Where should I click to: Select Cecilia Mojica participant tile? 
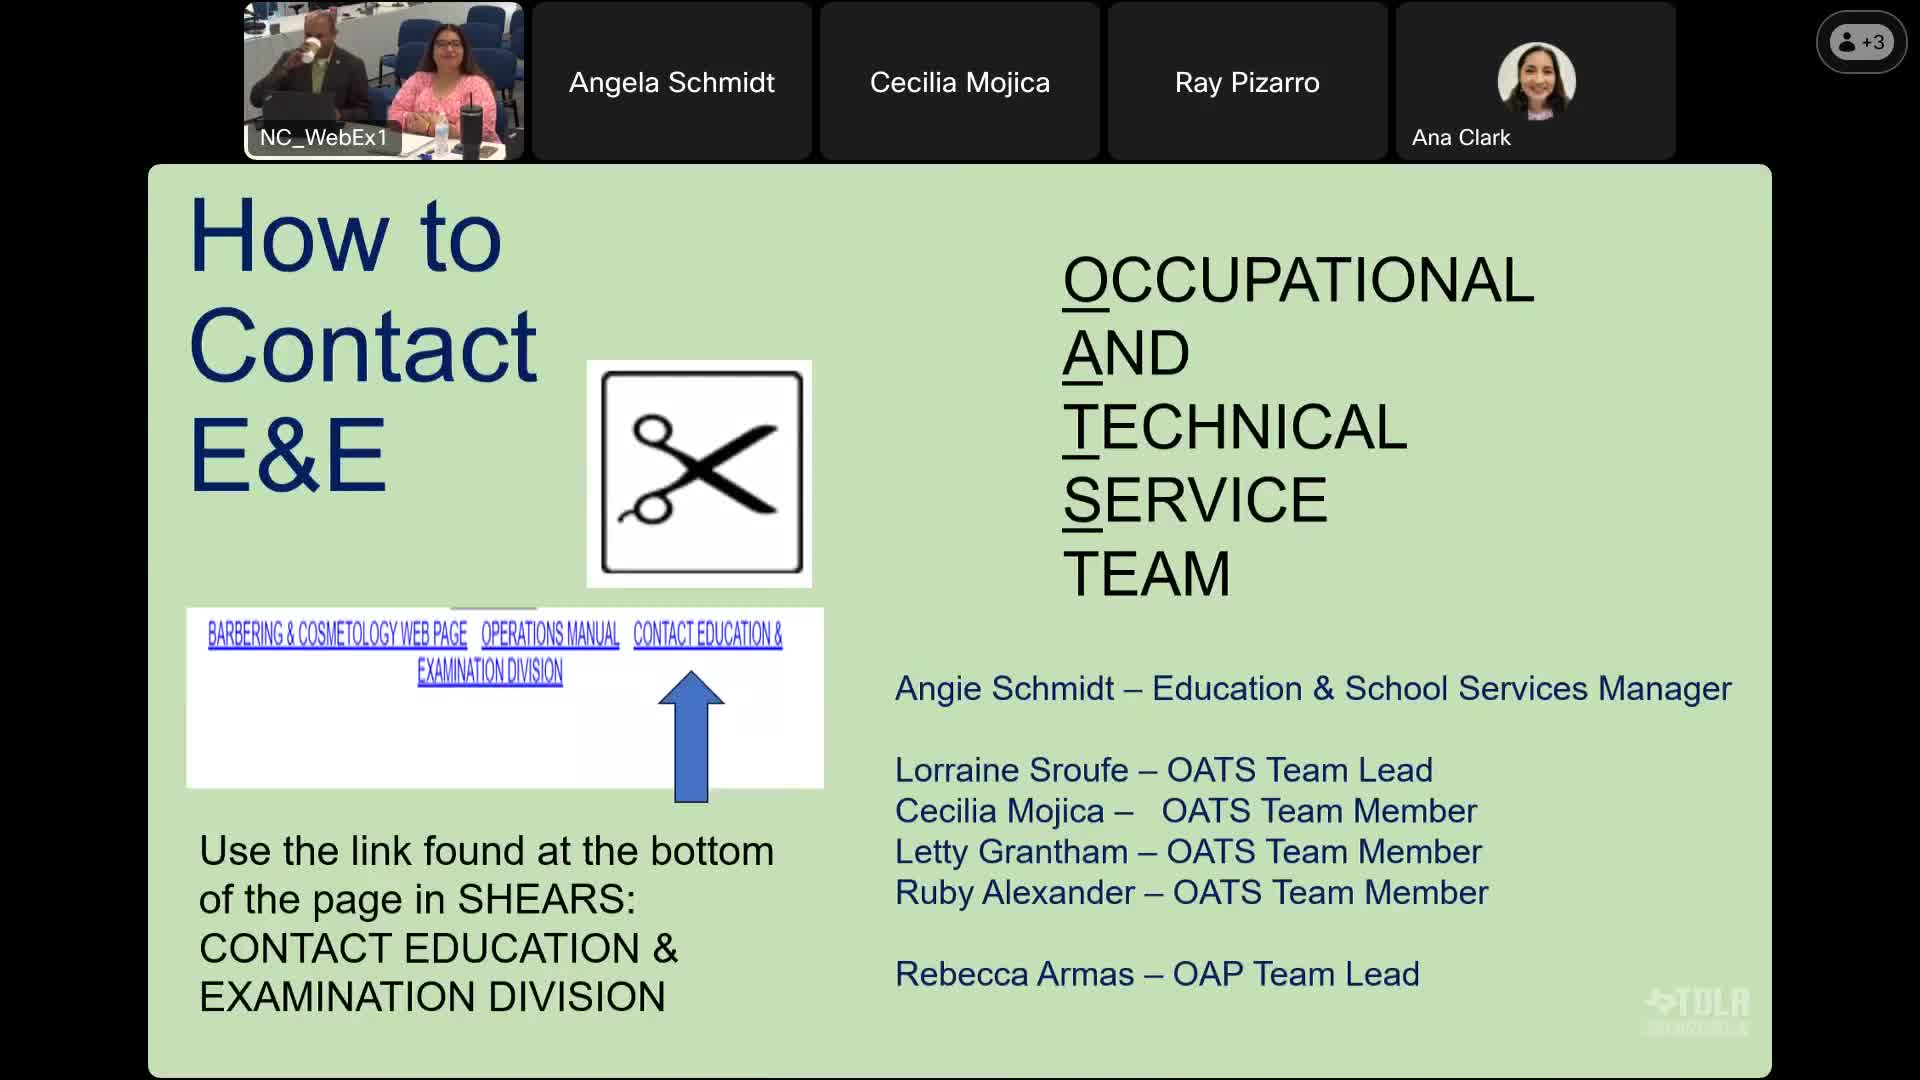click(959, 82)
